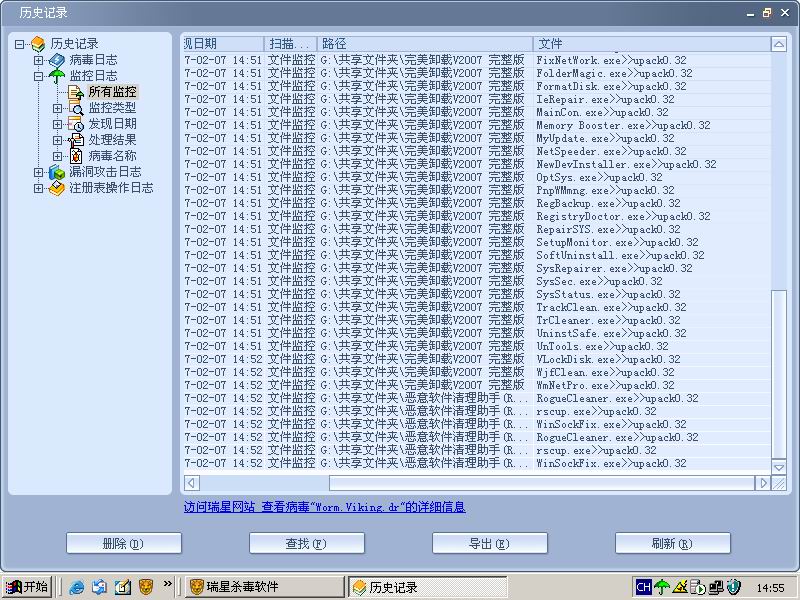Click the yellow warning tray icon

[680, 587]
